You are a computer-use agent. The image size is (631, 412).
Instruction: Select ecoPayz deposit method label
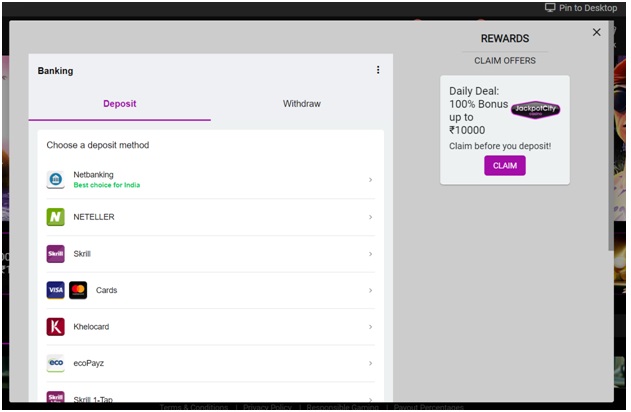coord(89,363)
